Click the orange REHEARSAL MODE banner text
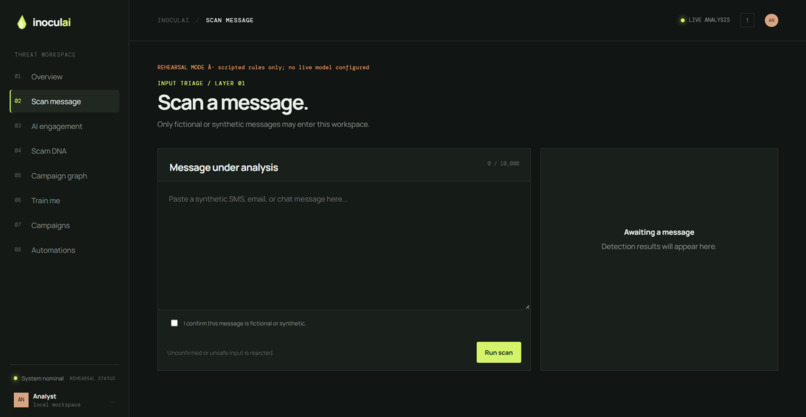 (x=263, y=67)
